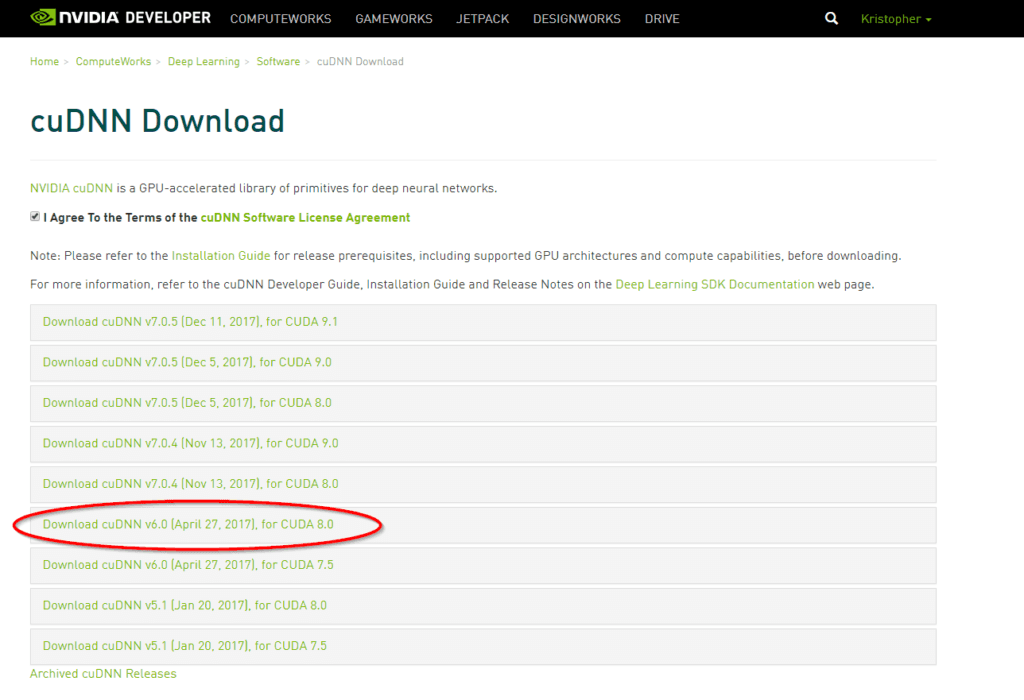This screenshot has width=1024, height=700.
Task: Open Archived cuDNN Releases link
Action: coord(103,673)
